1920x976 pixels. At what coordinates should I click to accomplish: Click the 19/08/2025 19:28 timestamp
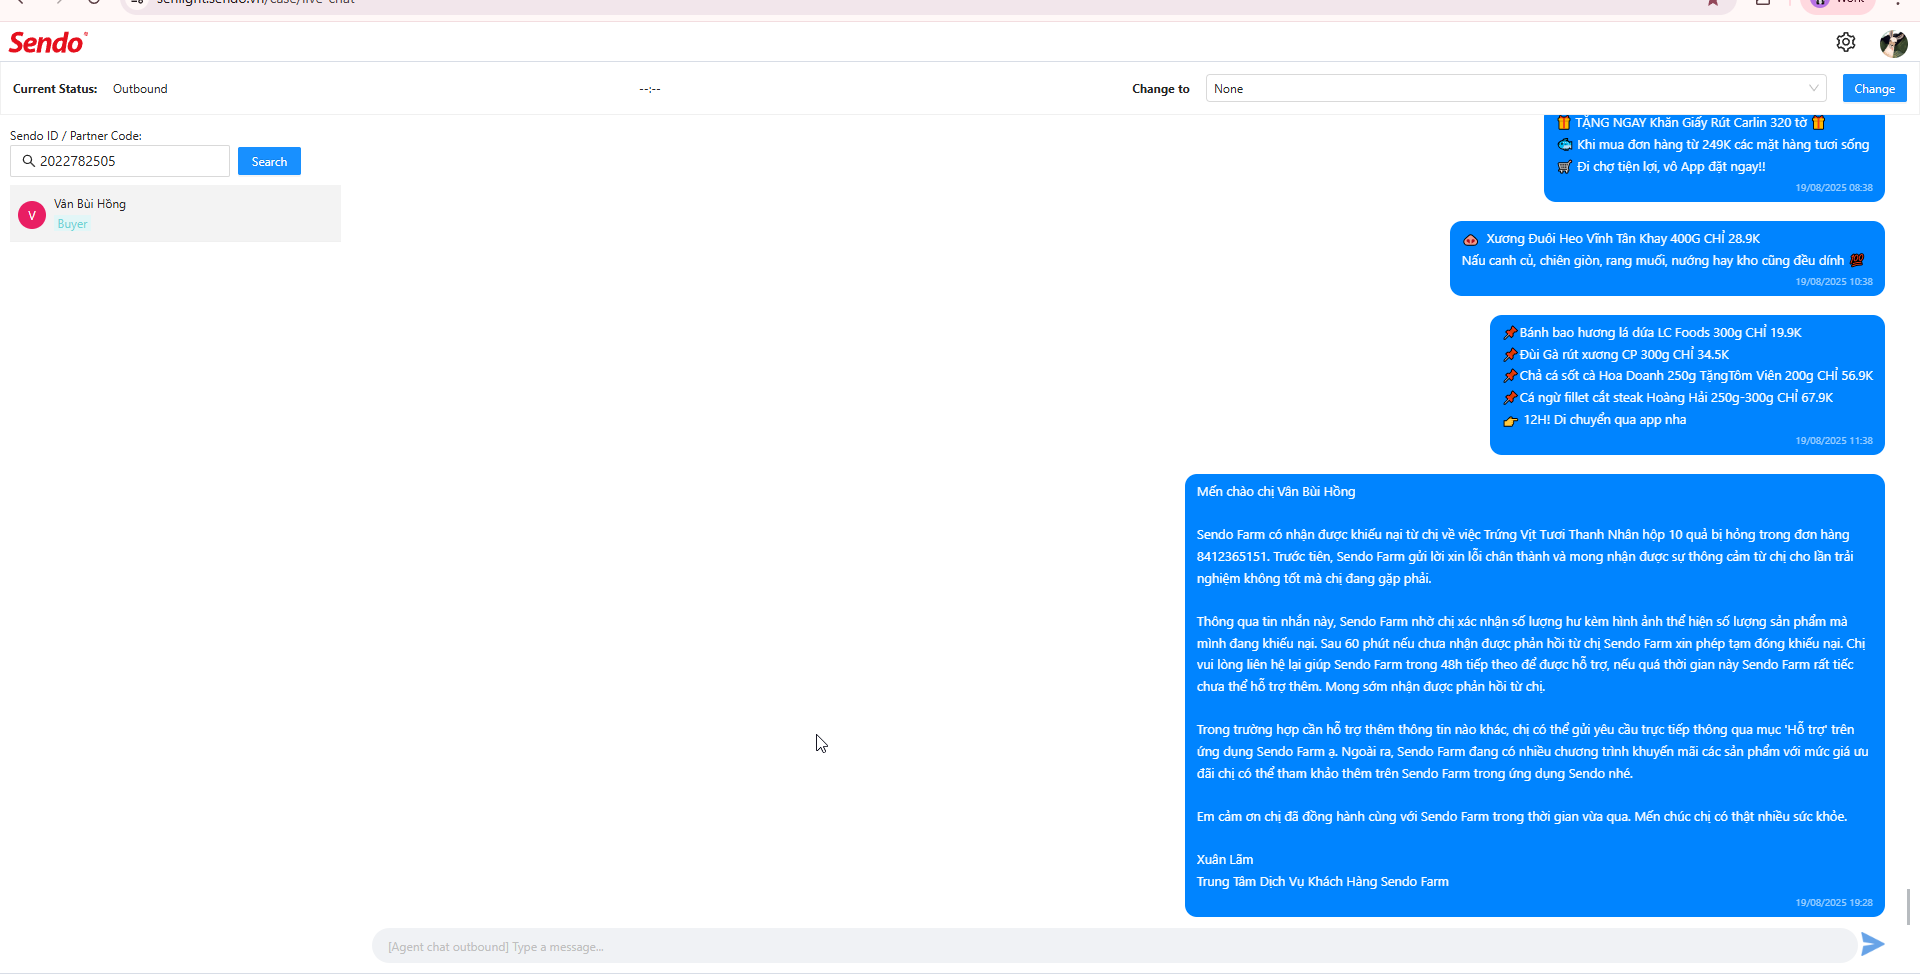(1834, 903)
